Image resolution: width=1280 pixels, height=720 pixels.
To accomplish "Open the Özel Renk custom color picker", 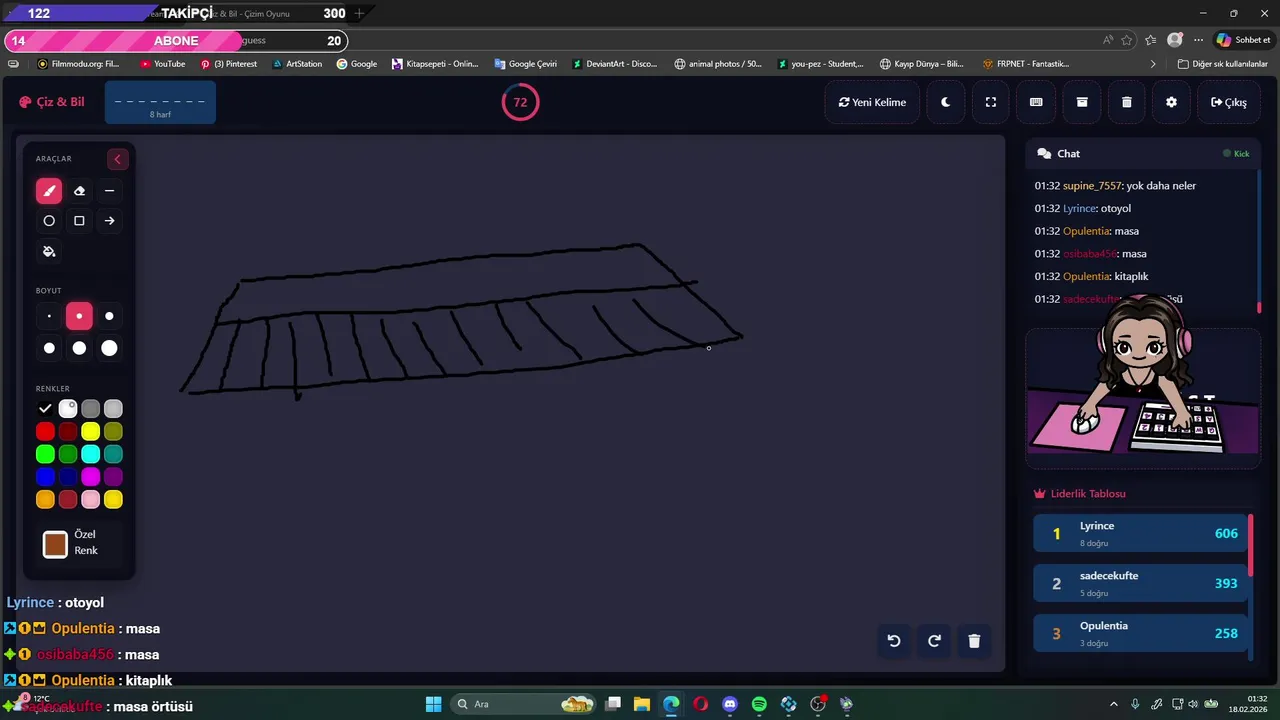I will click(55, 544).
